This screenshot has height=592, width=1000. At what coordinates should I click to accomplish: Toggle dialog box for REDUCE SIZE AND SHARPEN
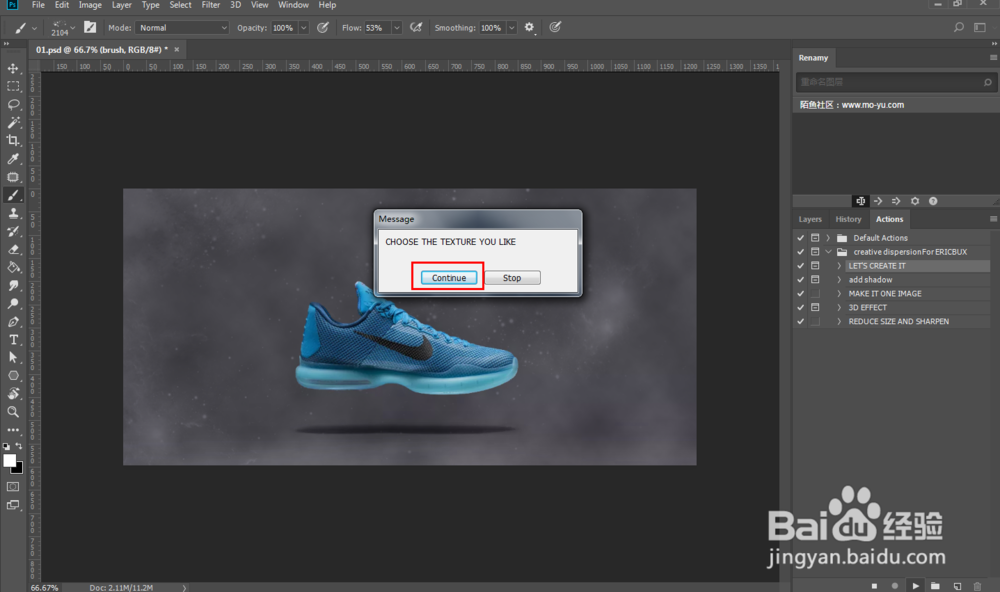(815, 322)
